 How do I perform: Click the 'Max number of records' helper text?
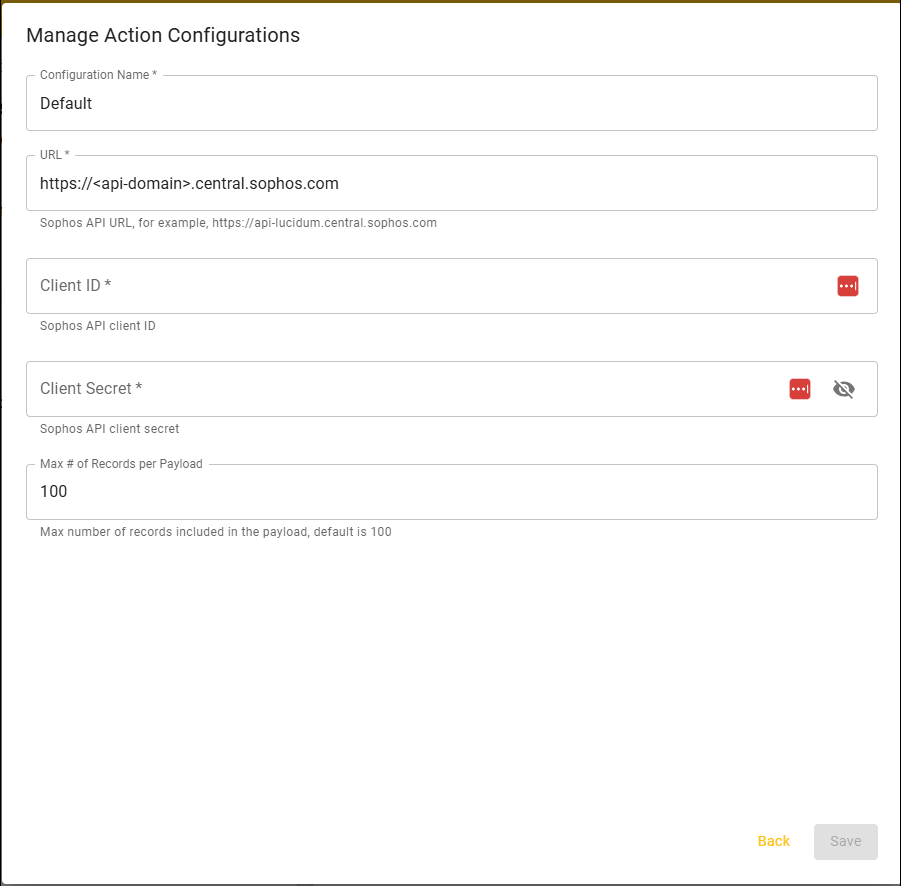click(215, 532)
